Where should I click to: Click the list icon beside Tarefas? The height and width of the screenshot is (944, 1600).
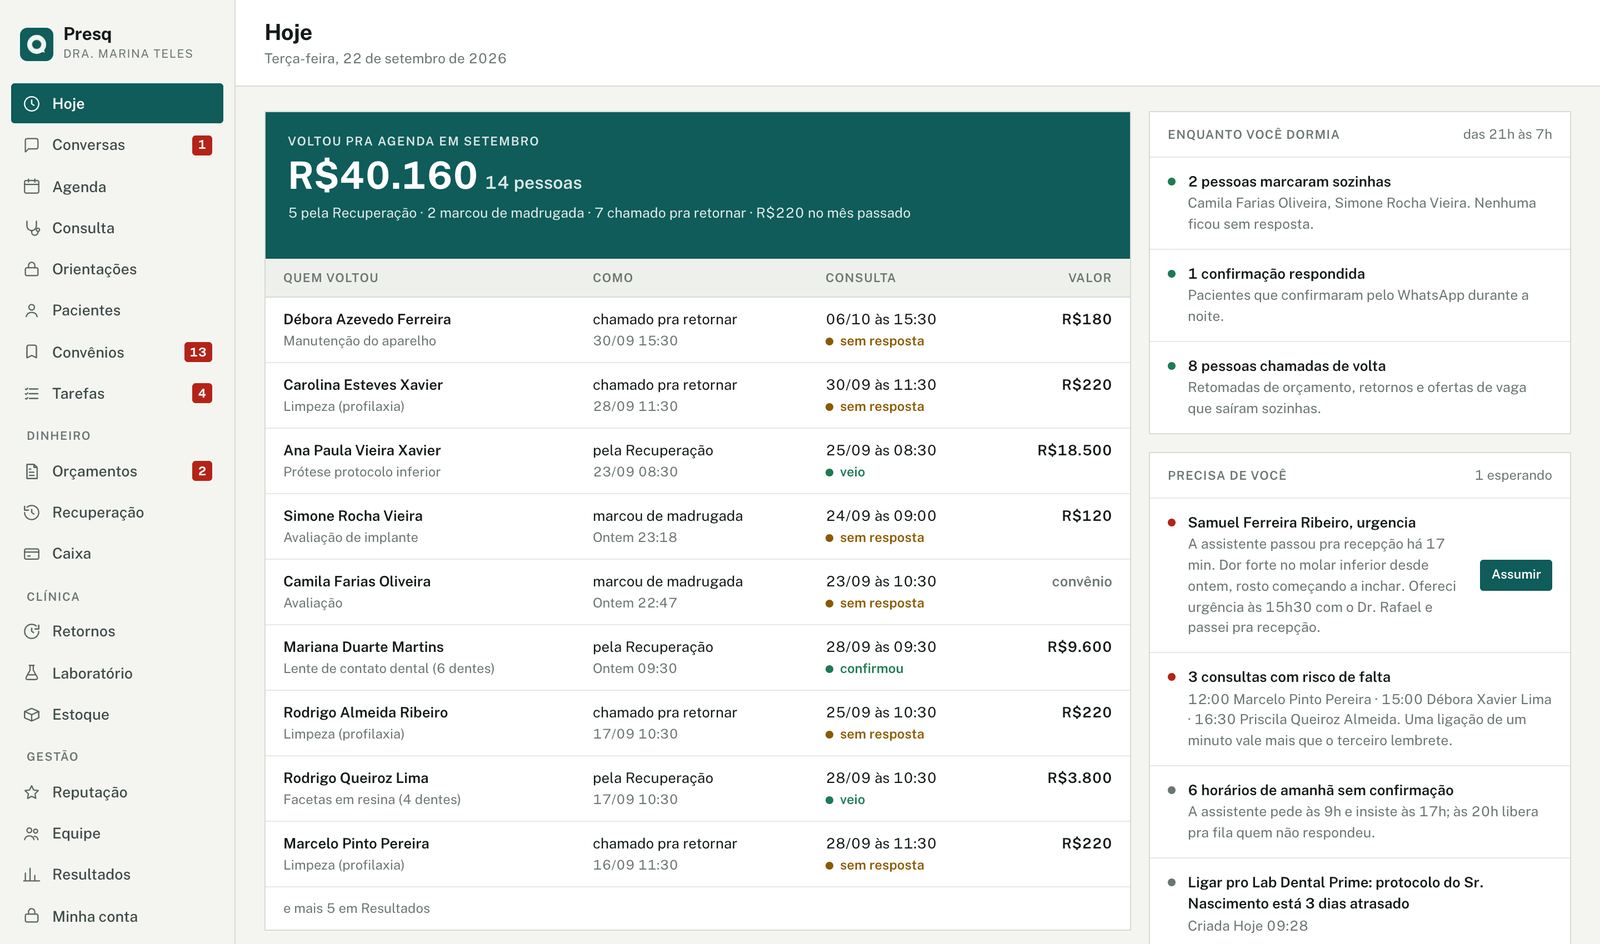(32, 394)
